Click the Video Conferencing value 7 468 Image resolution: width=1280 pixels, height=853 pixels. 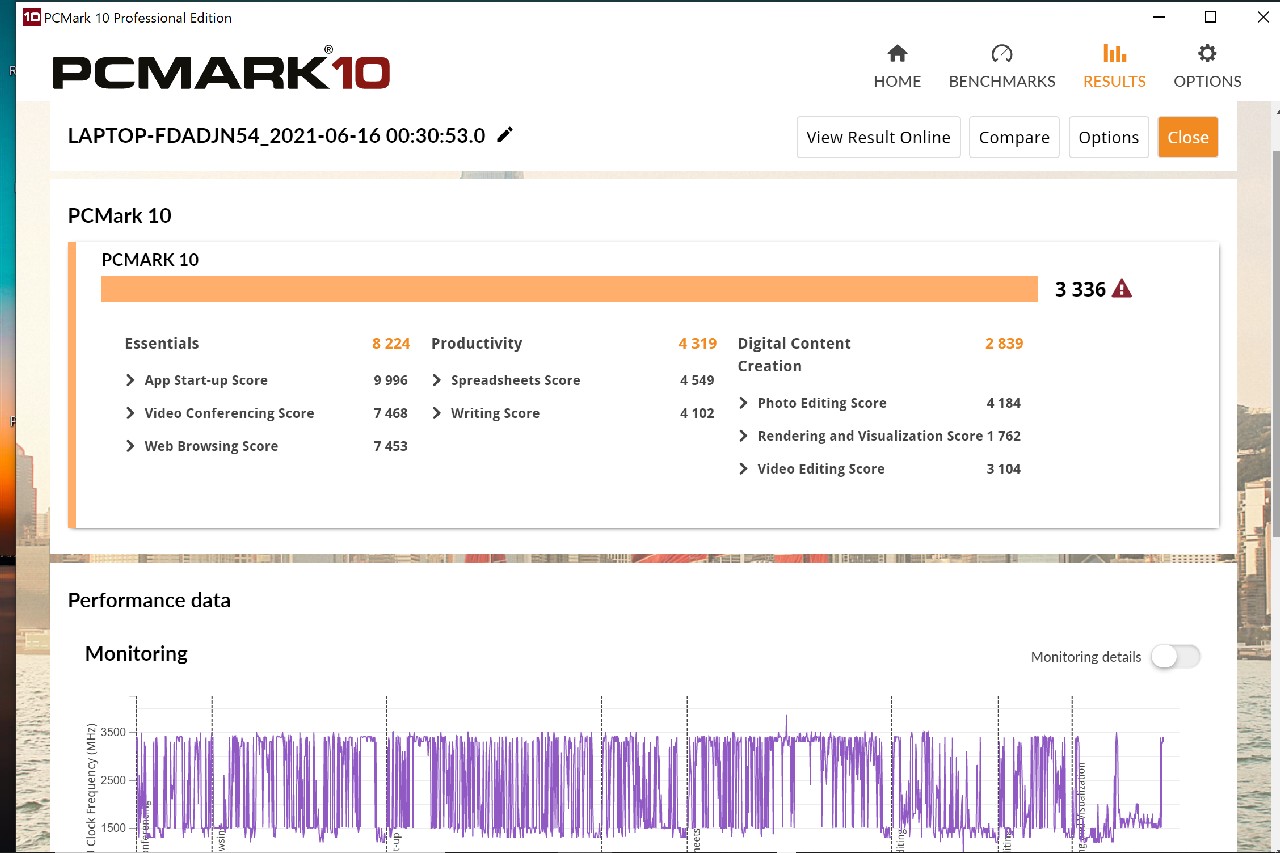[390, 413]
